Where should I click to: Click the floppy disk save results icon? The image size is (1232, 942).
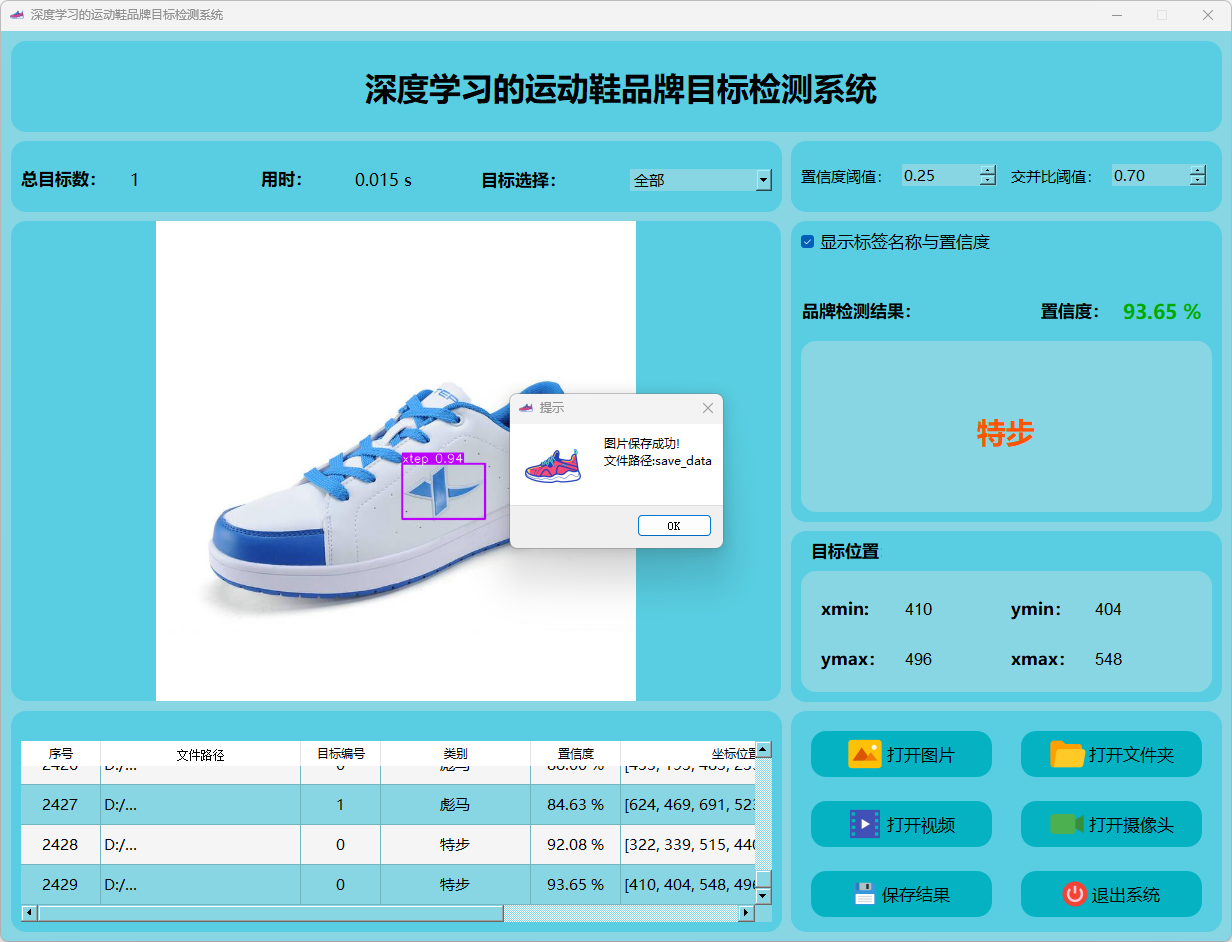[x=864, y=894]
